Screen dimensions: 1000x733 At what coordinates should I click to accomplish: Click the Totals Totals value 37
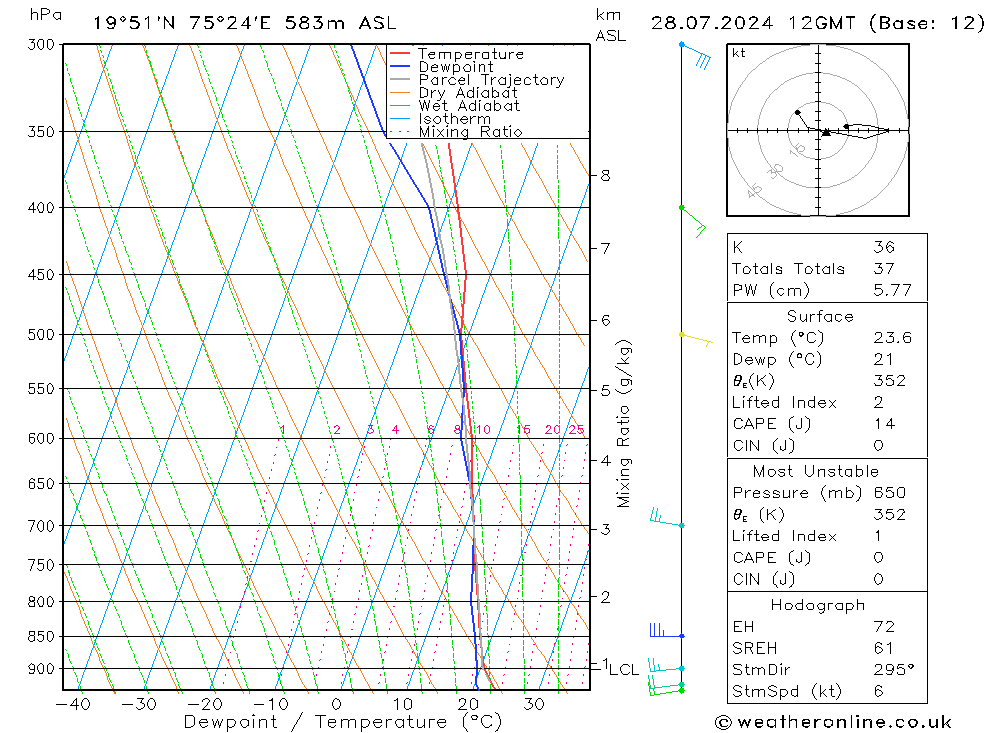[x=884, y=269]
